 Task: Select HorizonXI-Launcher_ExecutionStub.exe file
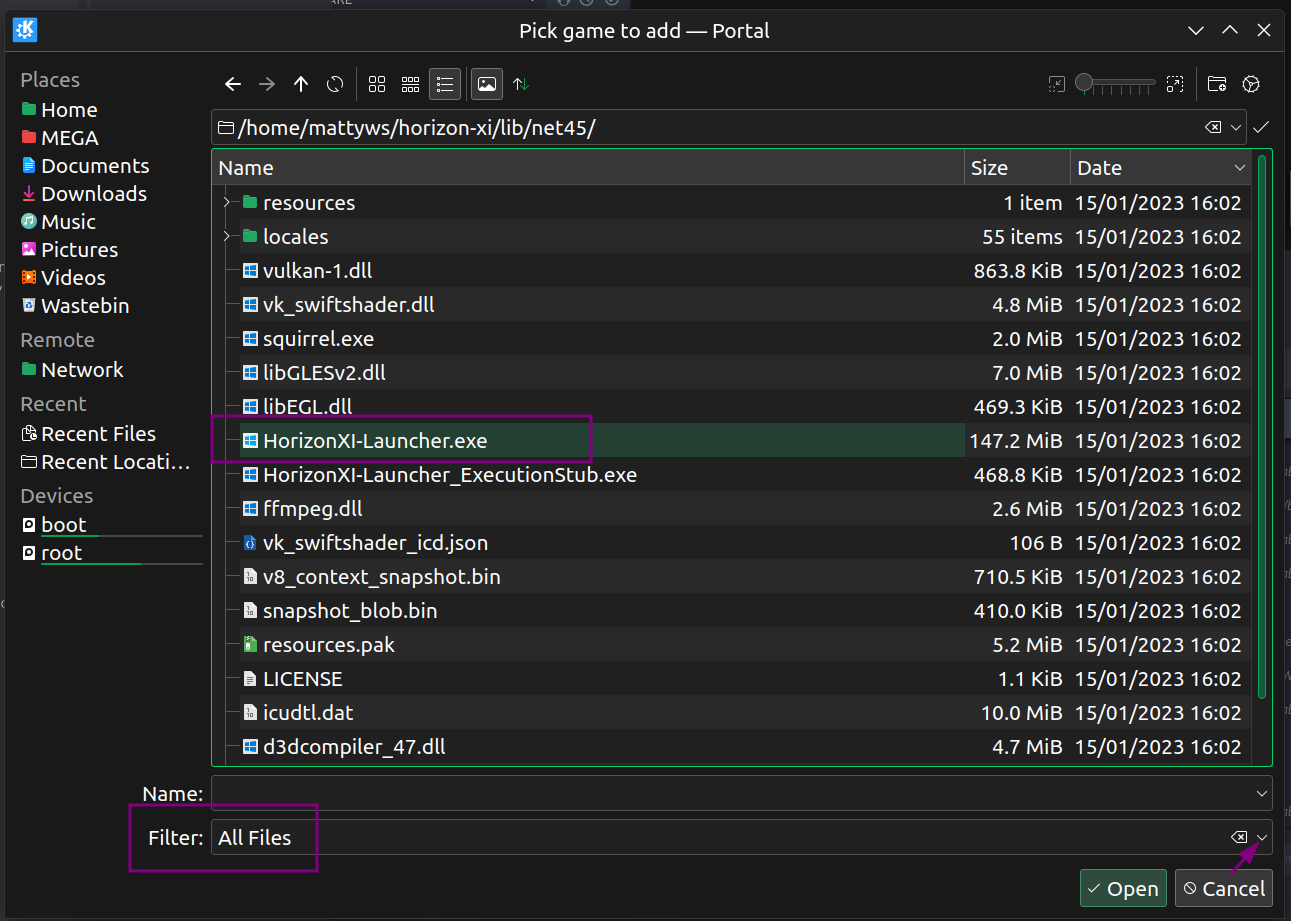pos(449,474)
